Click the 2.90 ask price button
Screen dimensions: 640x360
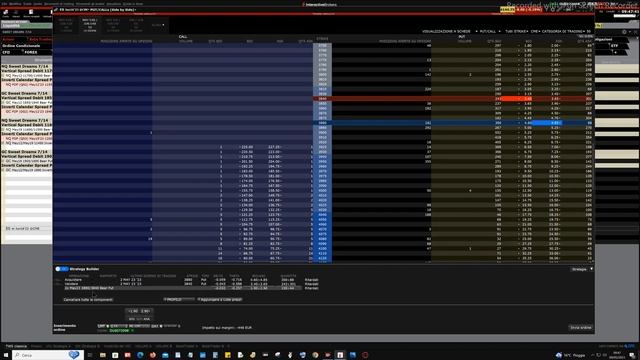pyautogui.click(x=146, y=311)
